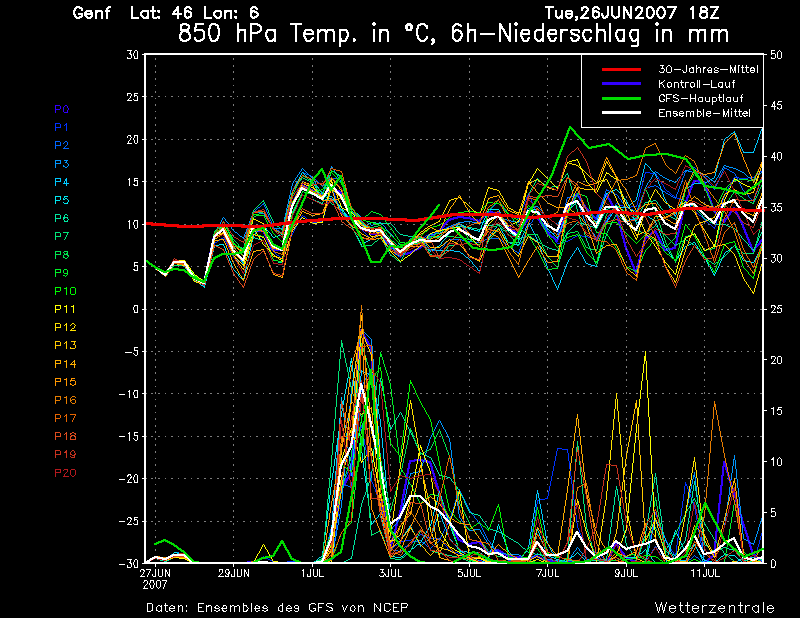
Task: Click the P14 ensemble member label
Action: 65,364
